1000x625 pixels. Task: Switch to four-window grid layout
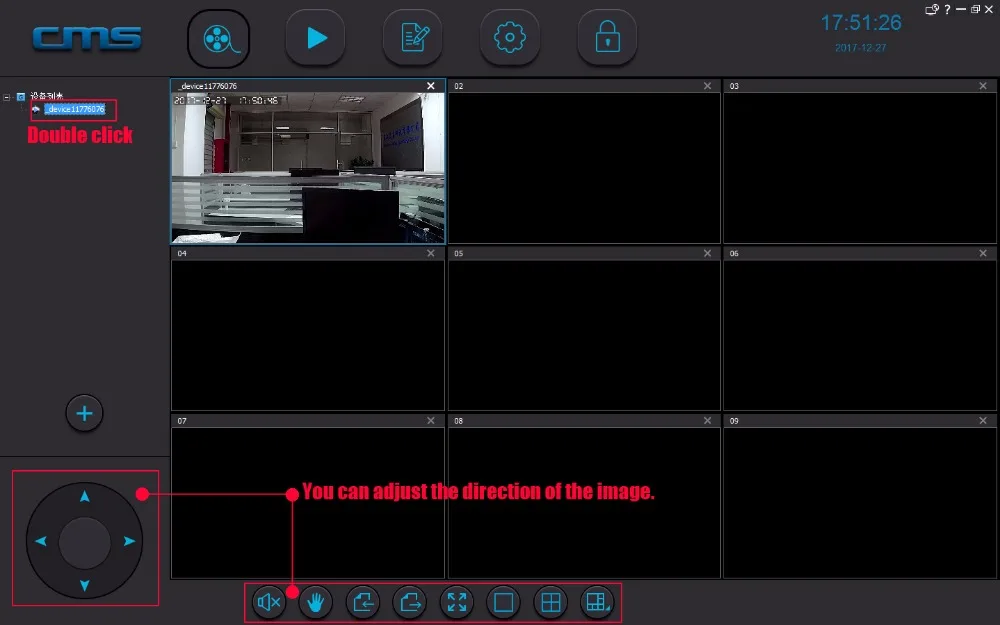[550, 601]
